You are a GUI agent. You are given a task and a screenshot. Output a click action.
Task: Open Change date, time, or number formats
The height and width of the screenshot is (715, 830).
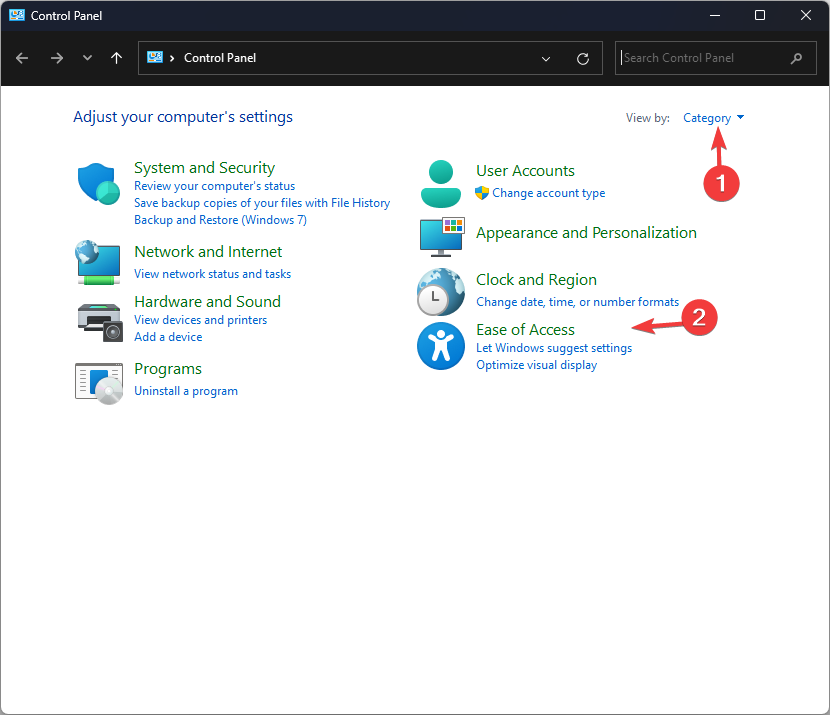(577, 302)
